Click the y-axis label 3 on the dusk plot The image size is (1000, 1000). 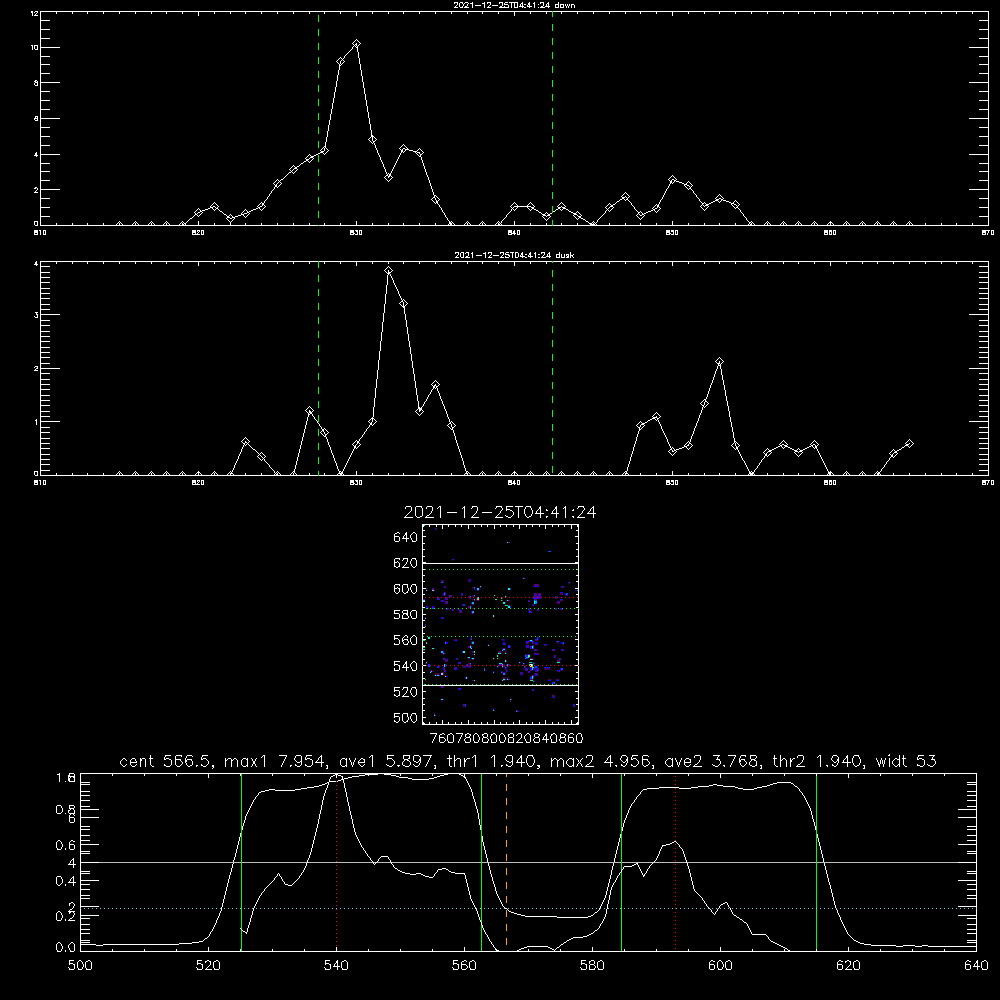click(x=36, y=315)
